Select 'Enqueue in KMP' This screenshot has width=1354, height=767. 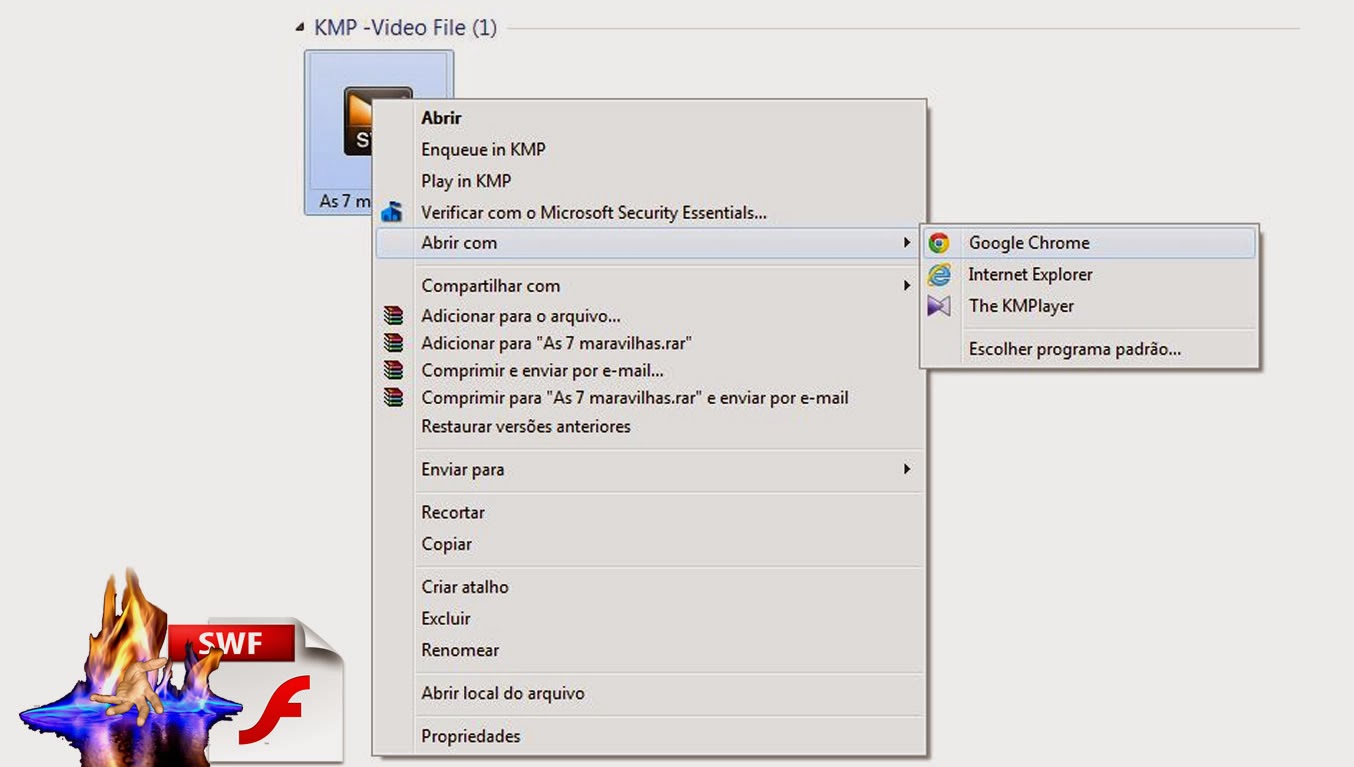483,150
